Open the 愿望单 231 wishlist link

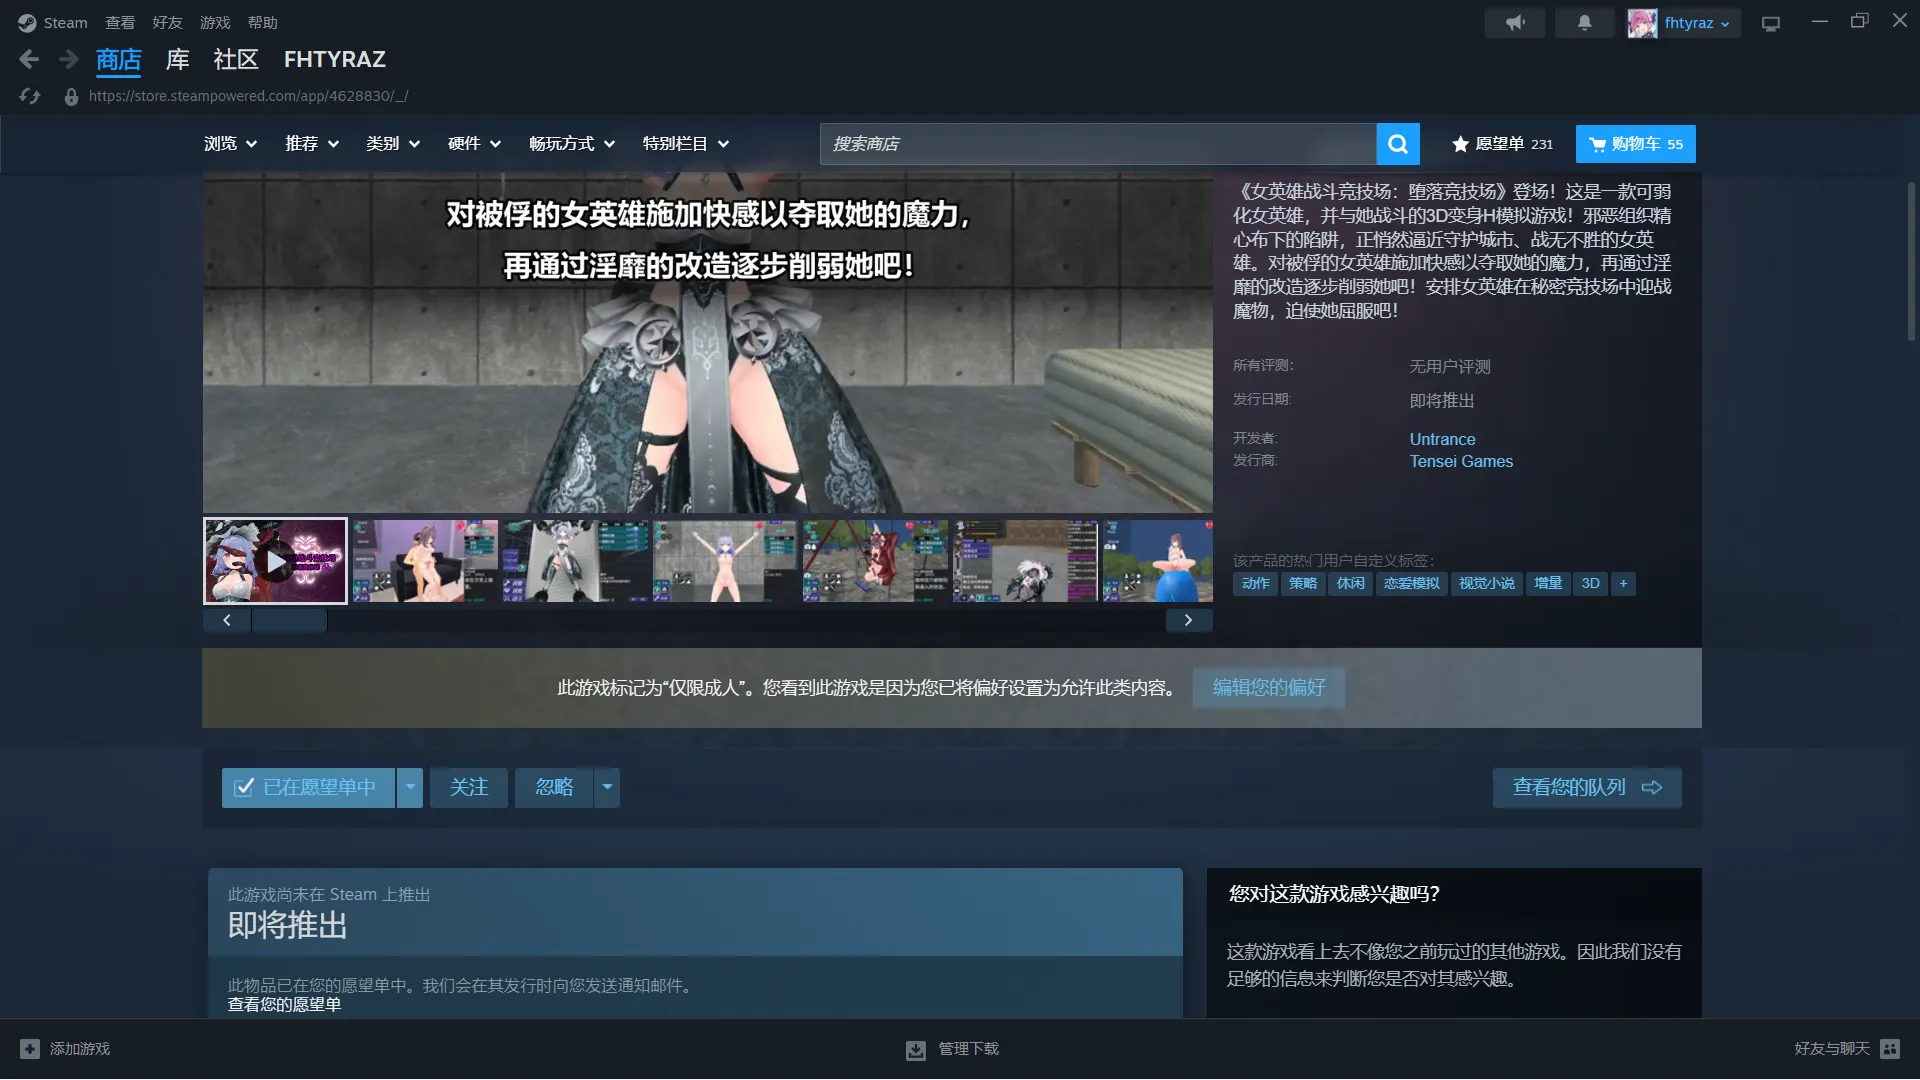pos(1502,144)
